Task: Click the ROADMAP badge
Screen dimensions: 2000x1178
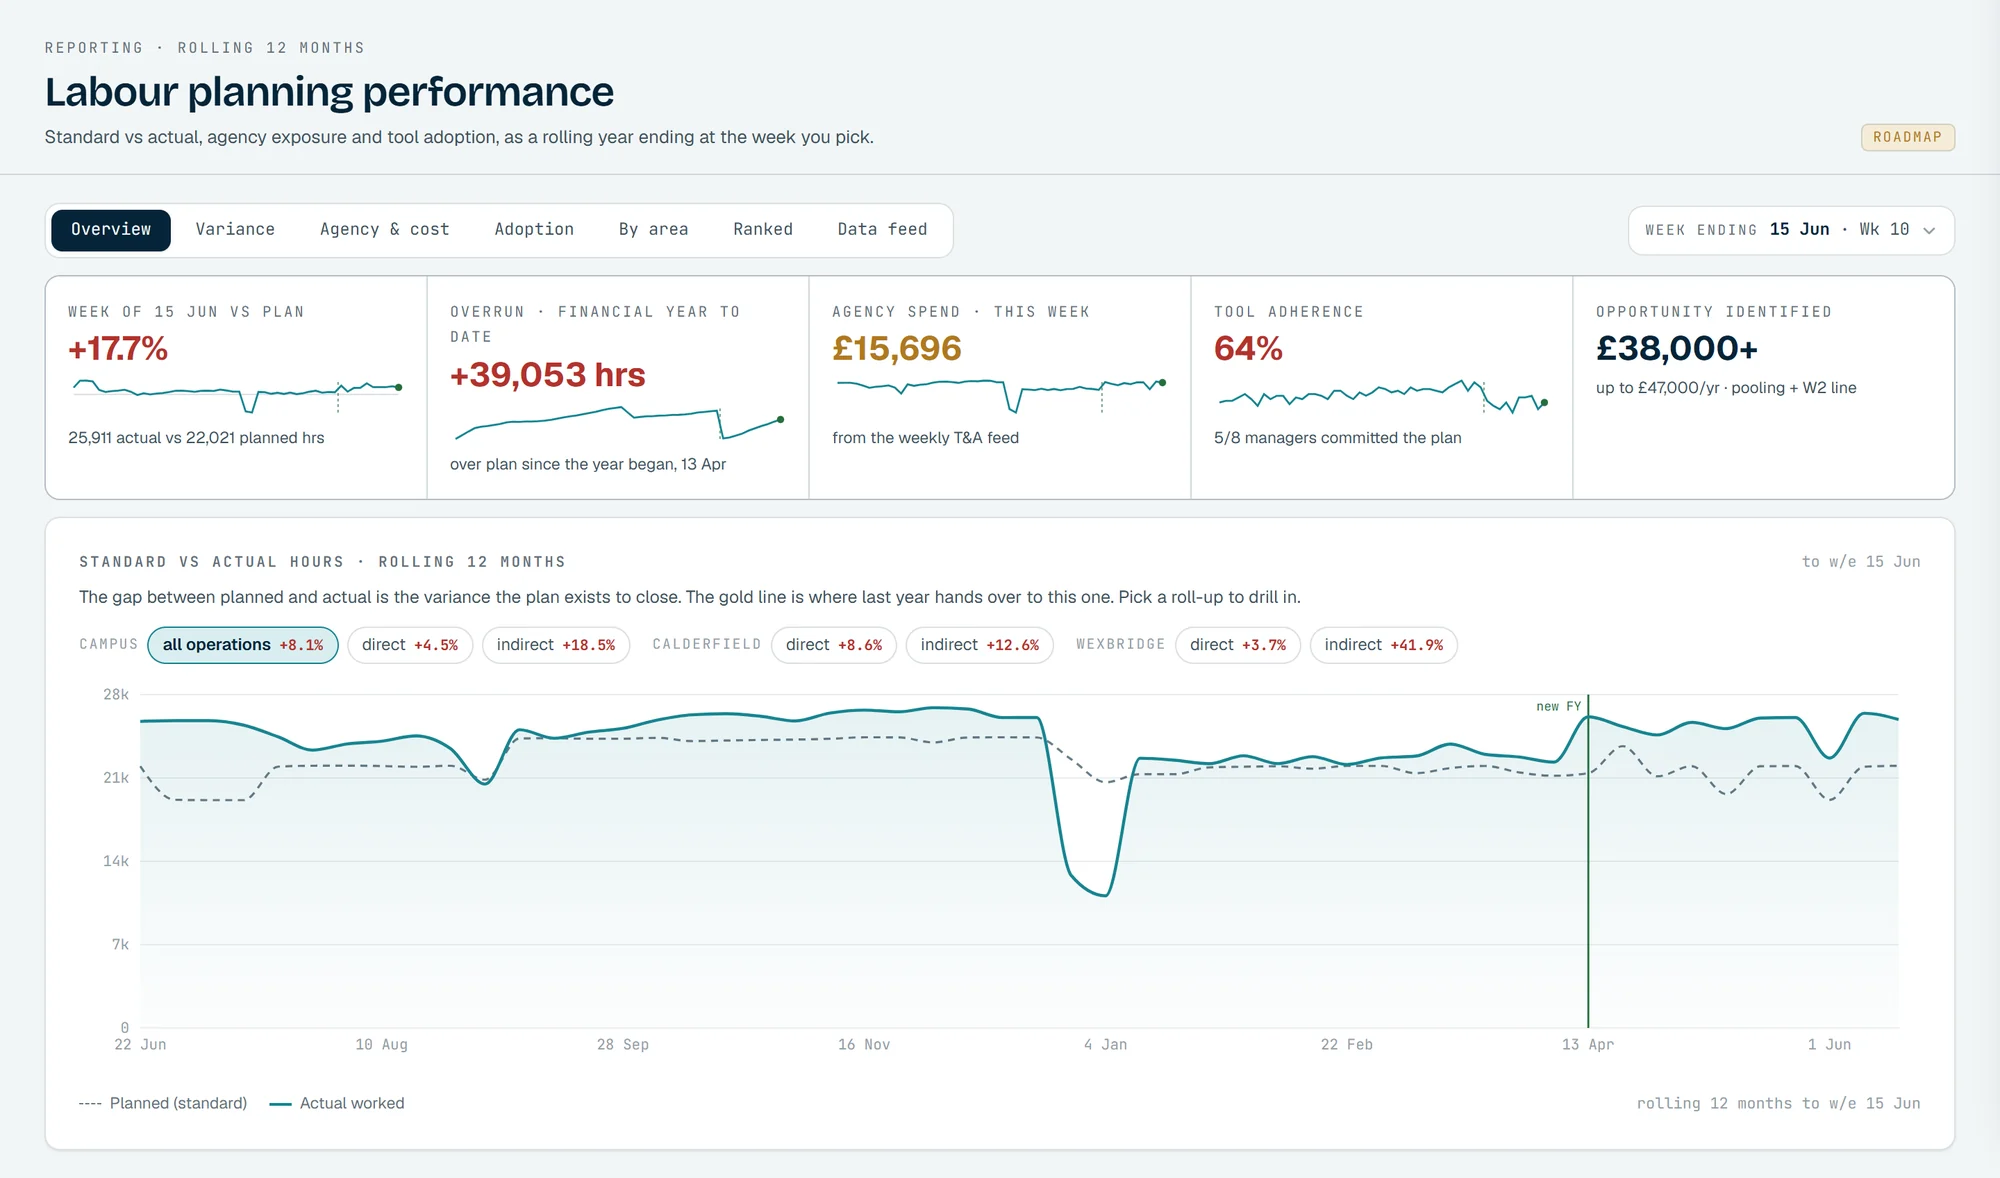Action: [1907, 137]
